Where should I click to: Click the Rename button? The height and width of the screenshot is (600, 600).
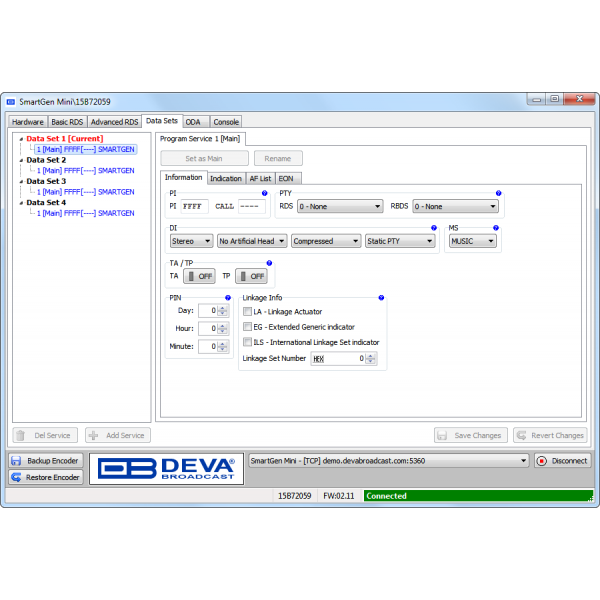[x=278, y=158]
